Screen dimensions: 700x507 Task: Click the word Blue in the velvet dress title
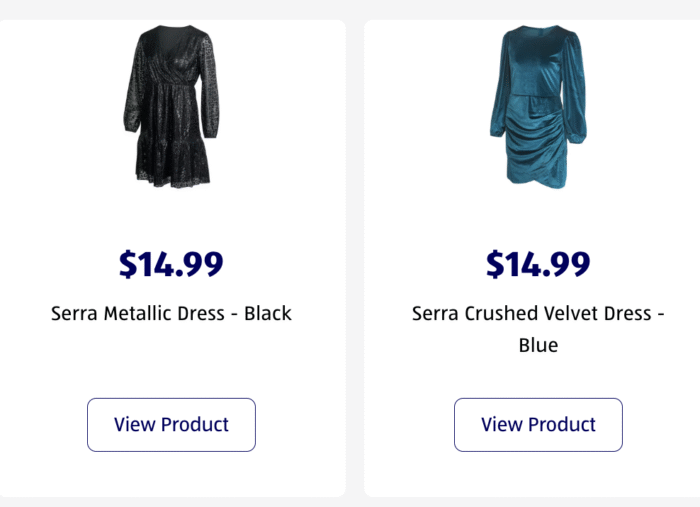point(538,345)
